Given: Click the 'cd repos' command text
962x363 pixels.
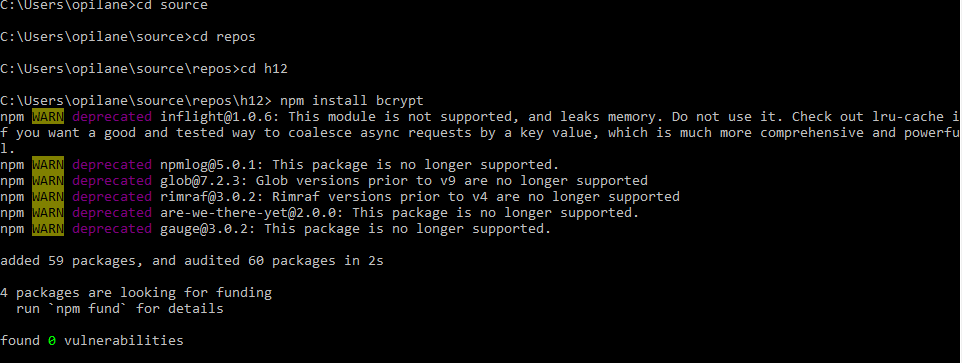Looking at the screenshot, I should 224,37.
